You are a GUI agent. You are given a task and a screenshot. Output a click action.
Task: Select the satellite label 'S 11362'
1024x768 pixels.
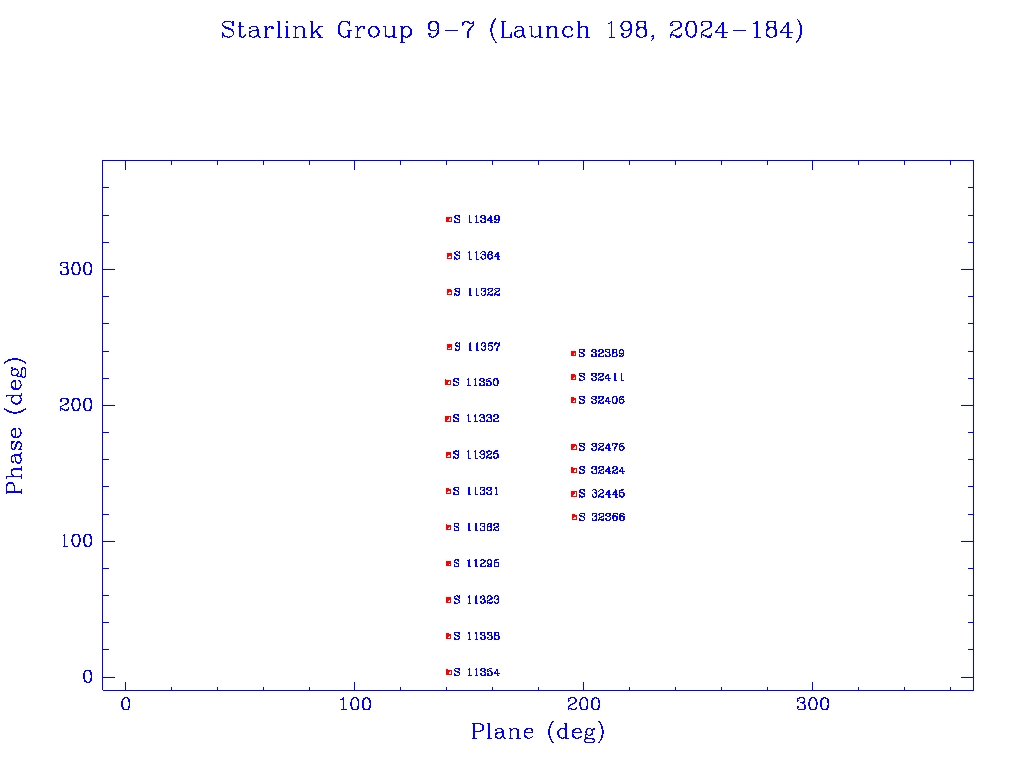pyautogui.click(x=476, y=527)
